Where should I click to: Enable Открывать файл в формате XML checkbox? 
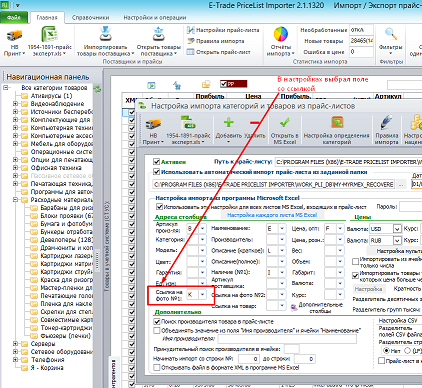tap(157, 367)
